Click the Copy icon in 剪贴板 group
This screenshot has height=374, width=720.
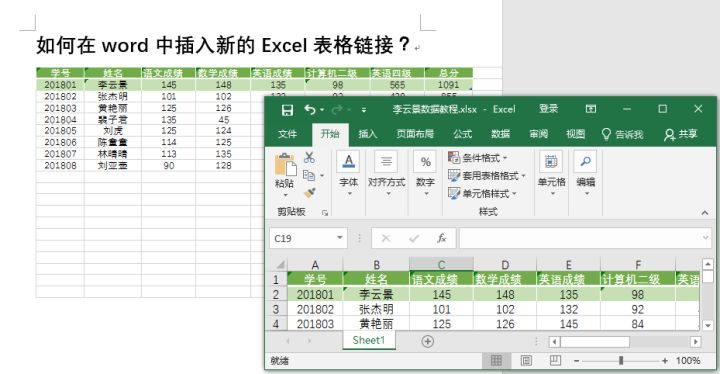coord(309,175)
